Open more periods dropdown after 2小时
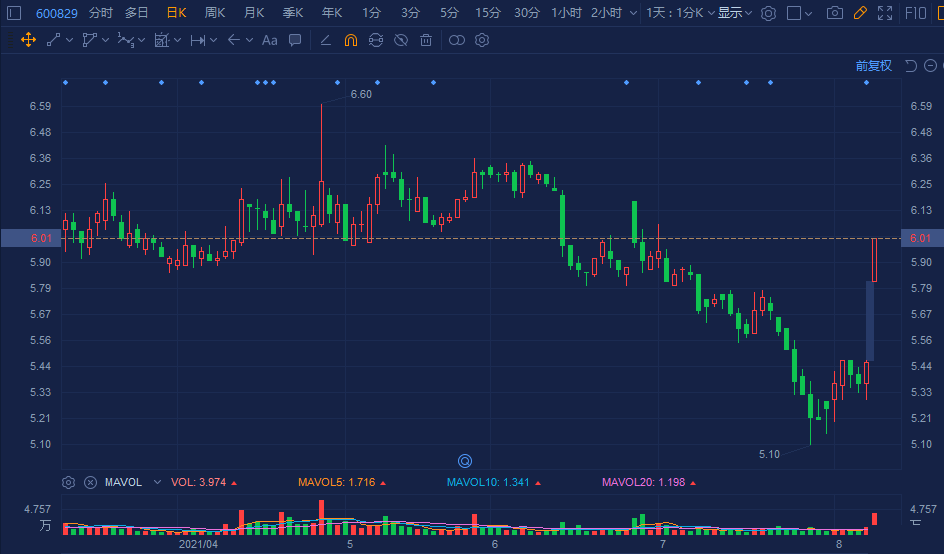This screenshot has width=944, height=554. tap(633, 13)
